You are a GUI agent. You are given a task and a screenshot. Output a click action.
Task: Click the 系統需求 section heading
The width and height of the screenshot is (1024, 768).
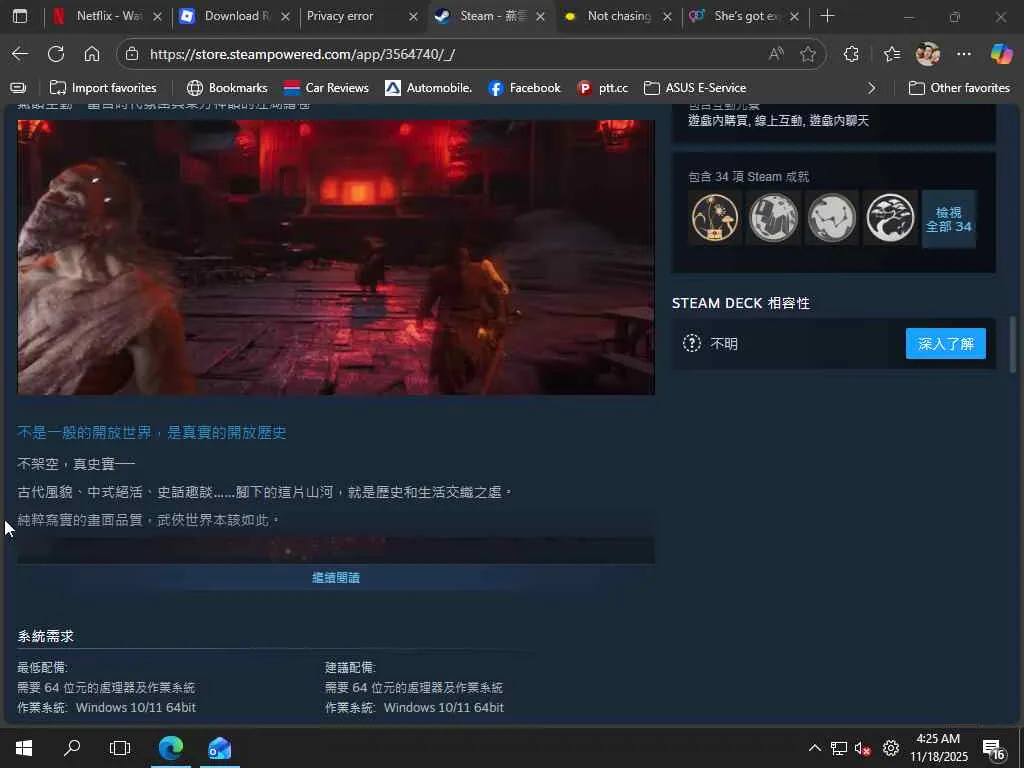(x=45, y=637)
